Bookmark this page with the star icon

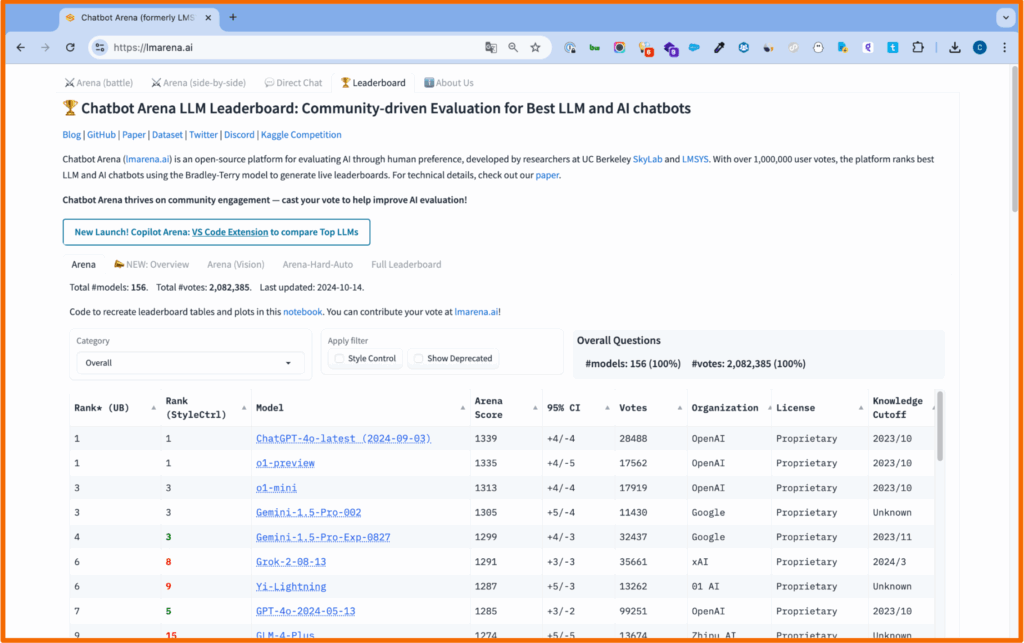point(535,47)
